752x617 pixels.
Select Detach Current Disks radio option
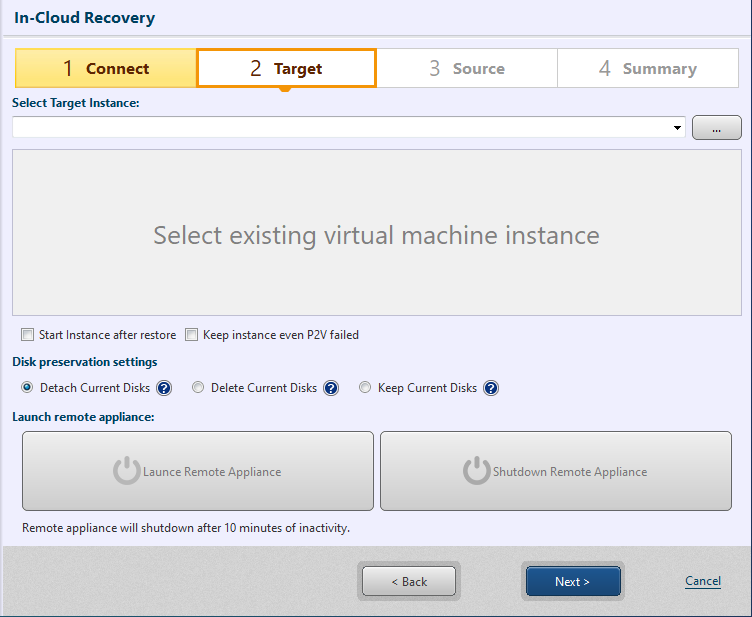coord(27,388)
